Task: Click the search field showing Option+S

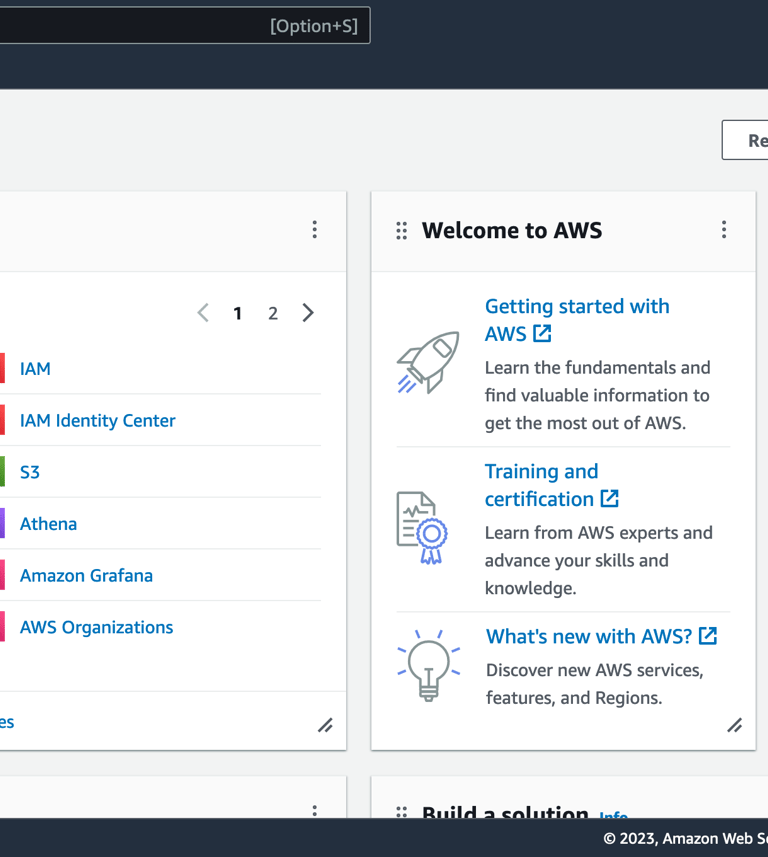Action: (180, 26)
